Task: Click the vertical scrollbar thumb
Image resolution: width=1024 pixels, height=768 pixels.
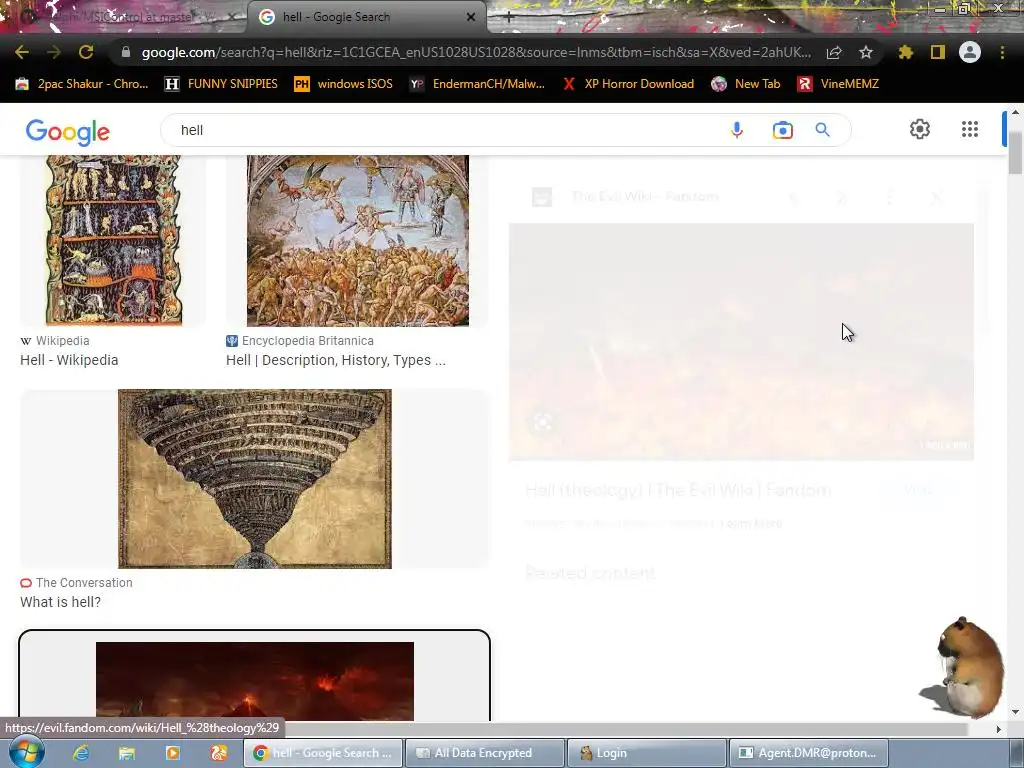Action: coord(1015,152)
